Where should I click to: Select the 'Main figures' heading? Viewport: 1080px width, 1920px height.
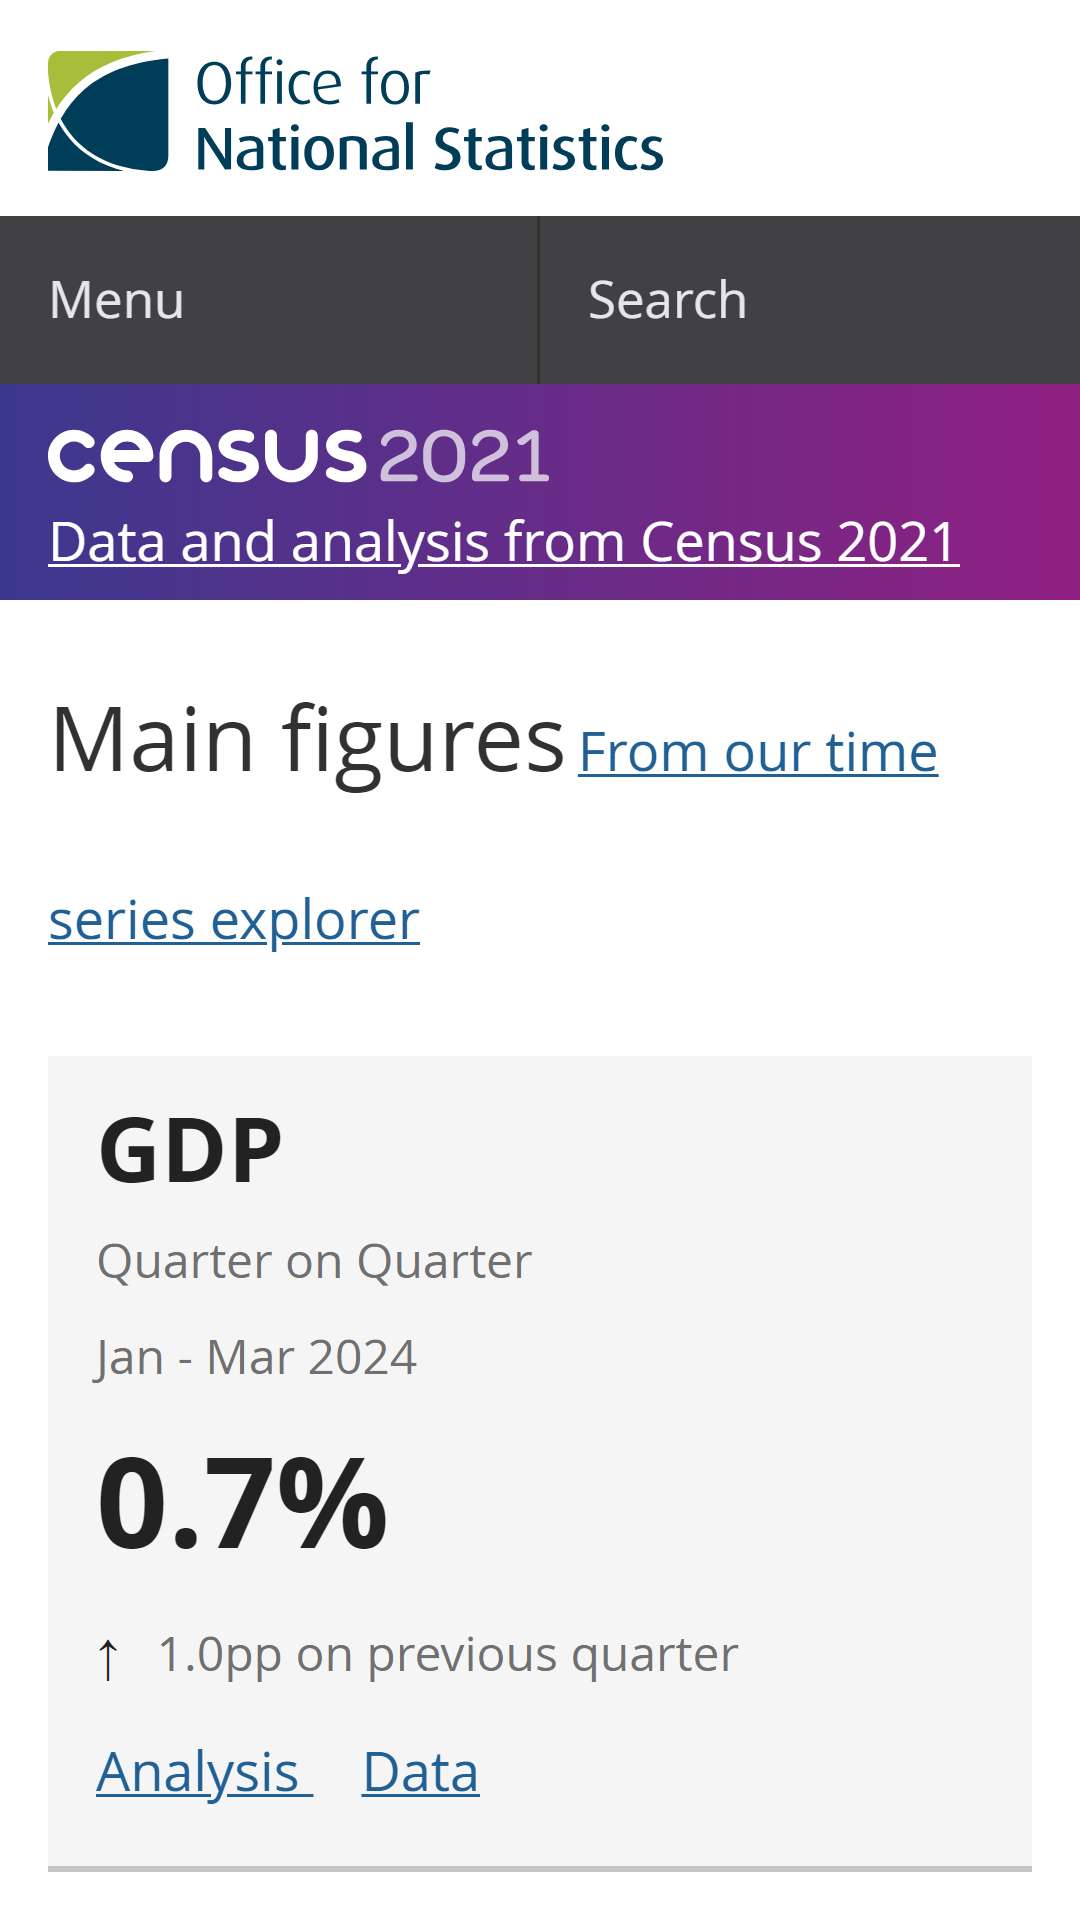(308, 740)
